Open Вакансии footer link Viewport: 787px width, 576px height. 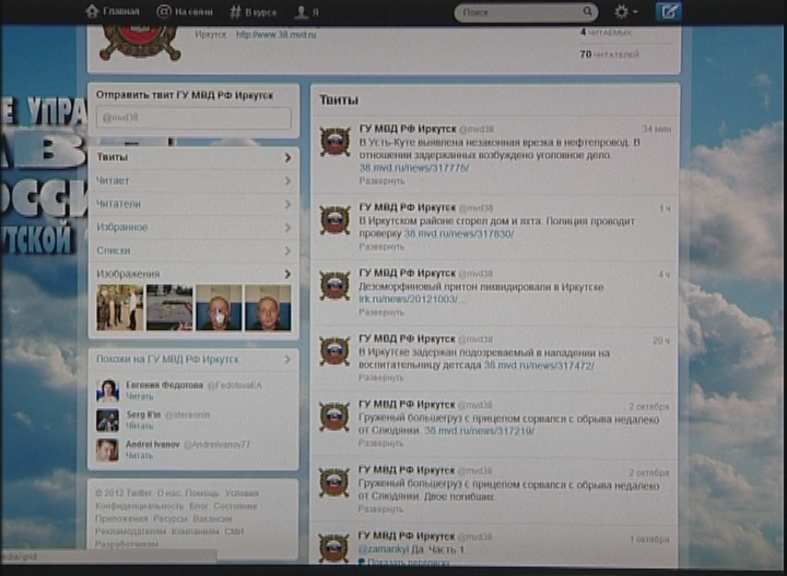pos(212,519)
